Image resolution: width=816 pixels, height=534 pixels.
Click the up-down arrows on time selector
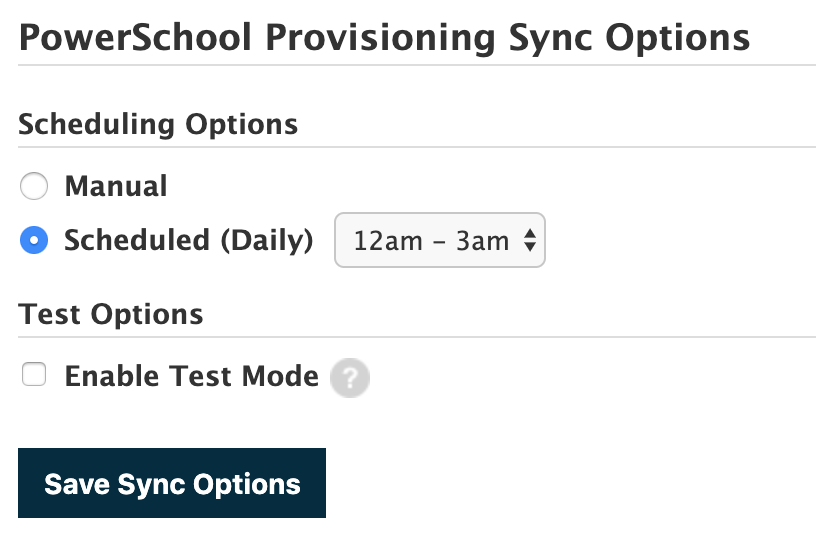pos(530,241)
